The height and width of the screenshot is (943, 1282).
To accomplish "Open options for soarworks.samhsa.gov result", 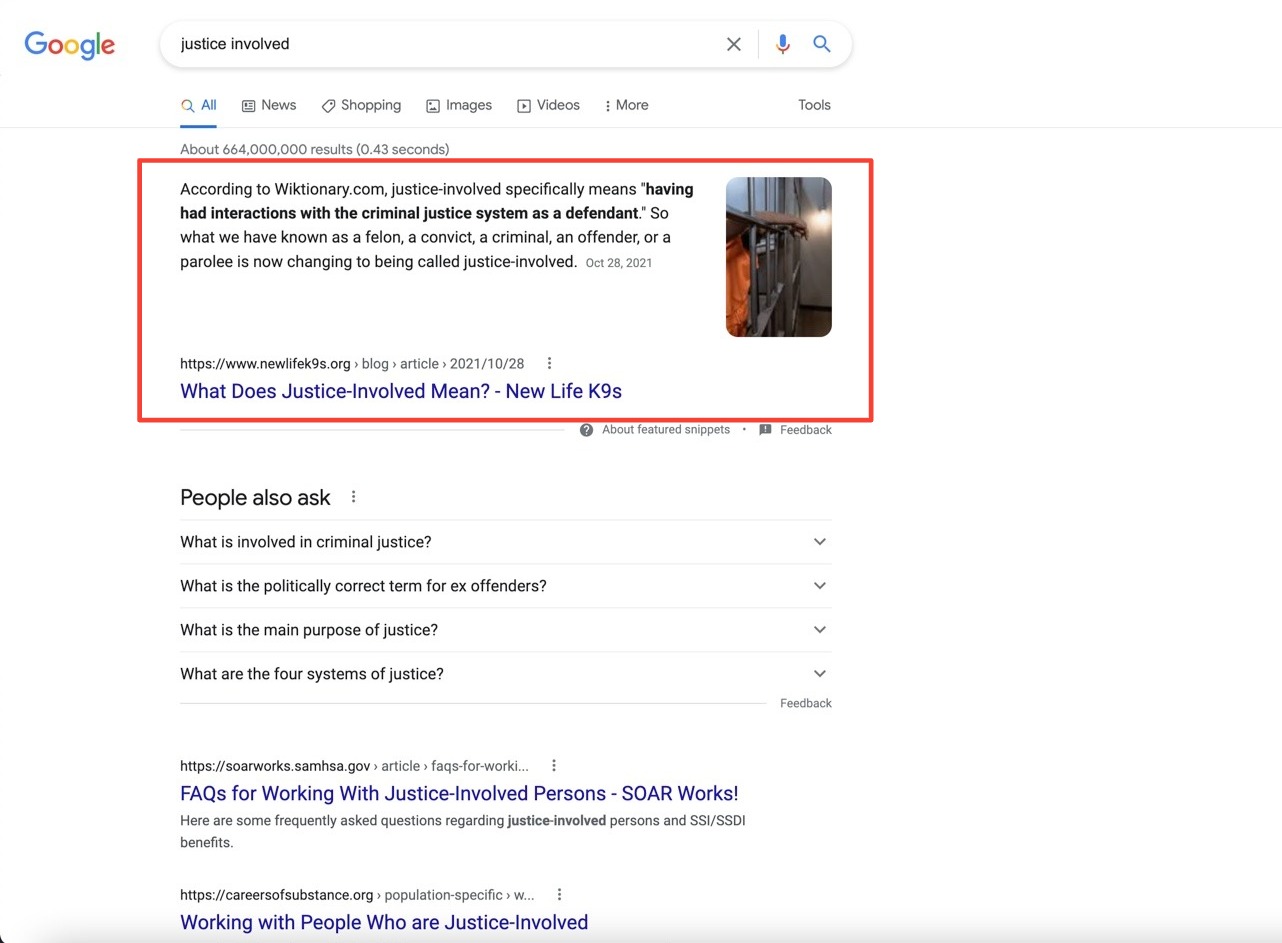I will tap(554, 766).
